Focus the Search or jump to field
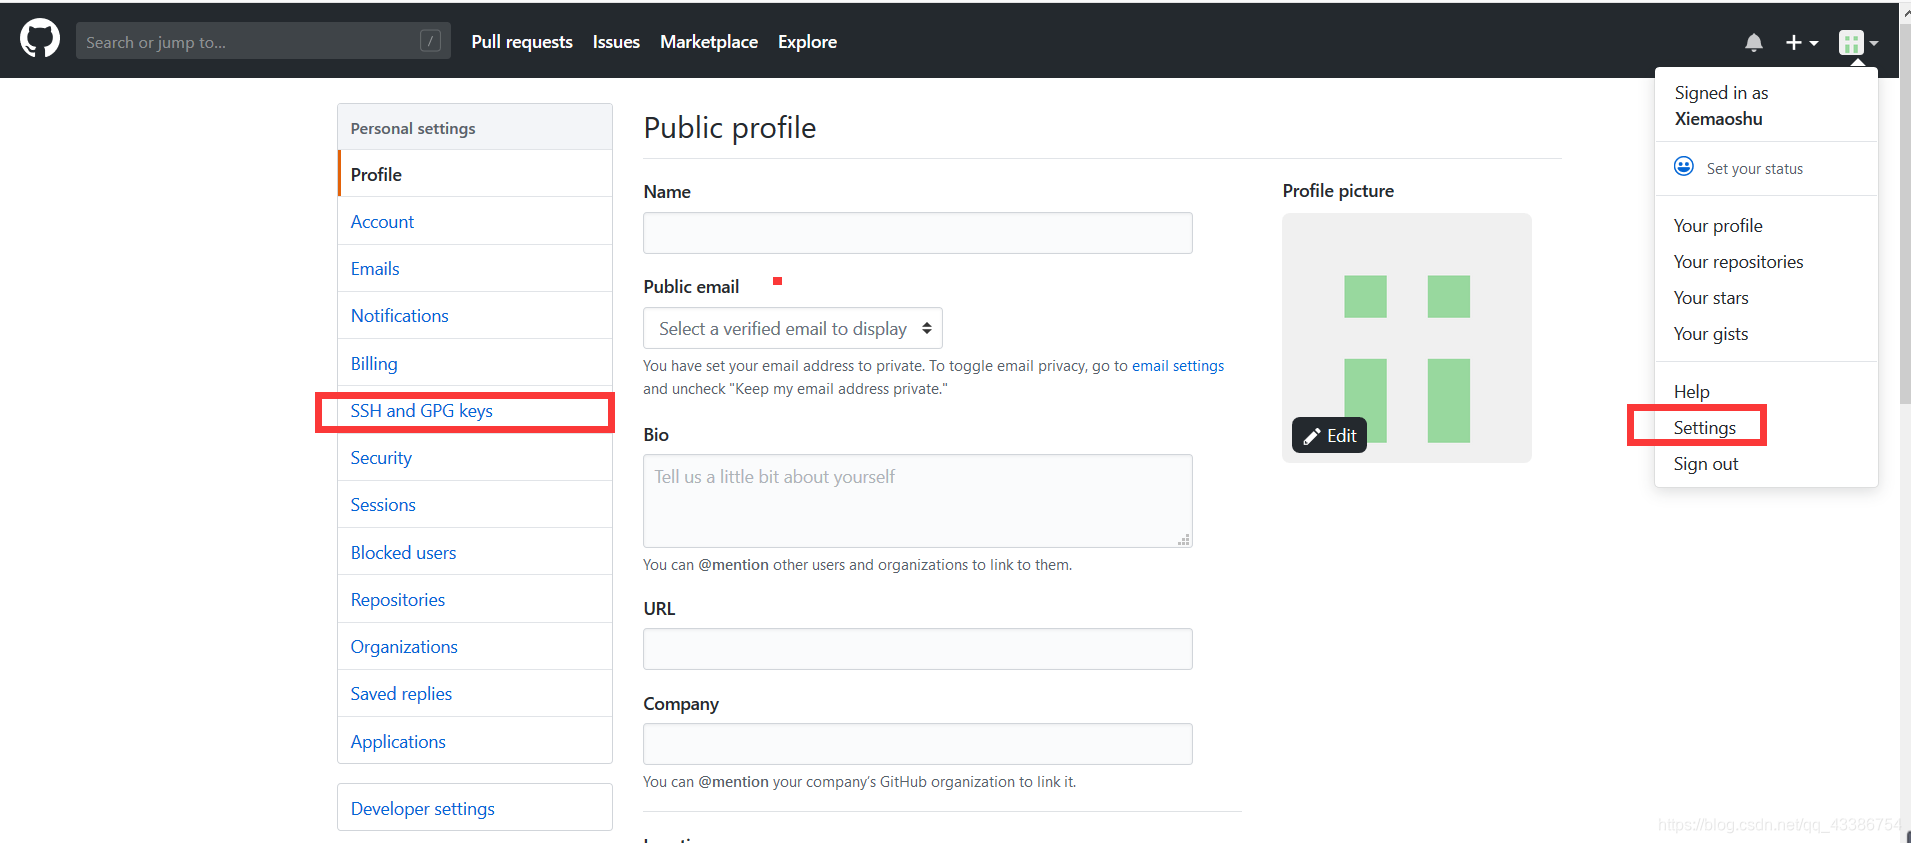This screenshot has height=843, width=1911. coord(263,41)
